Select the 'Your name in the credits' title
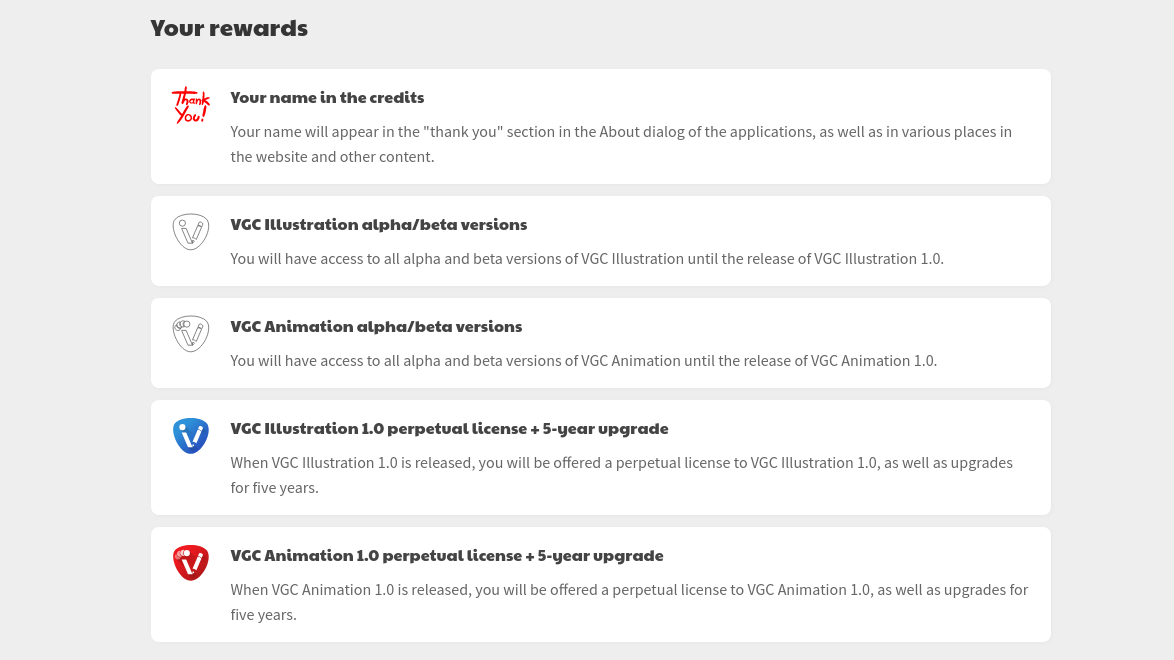The height and width of the screenshot is (660, 1174). [x=327, y=97]
